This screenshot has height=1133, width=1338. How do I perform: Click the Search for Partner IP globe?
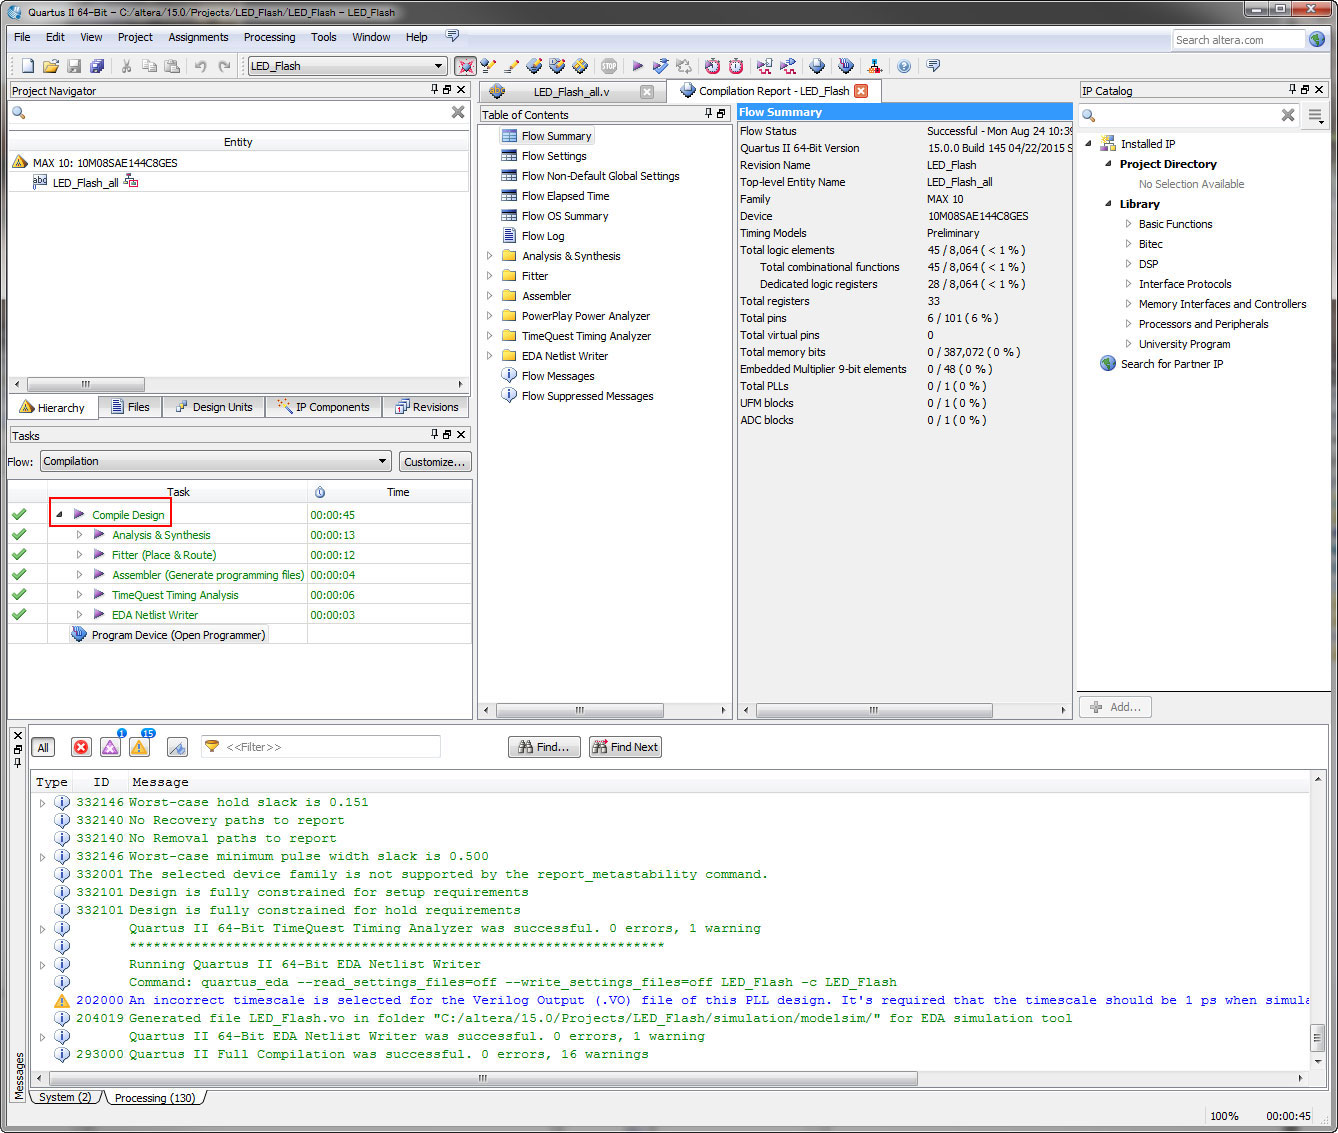(1108, 363)
